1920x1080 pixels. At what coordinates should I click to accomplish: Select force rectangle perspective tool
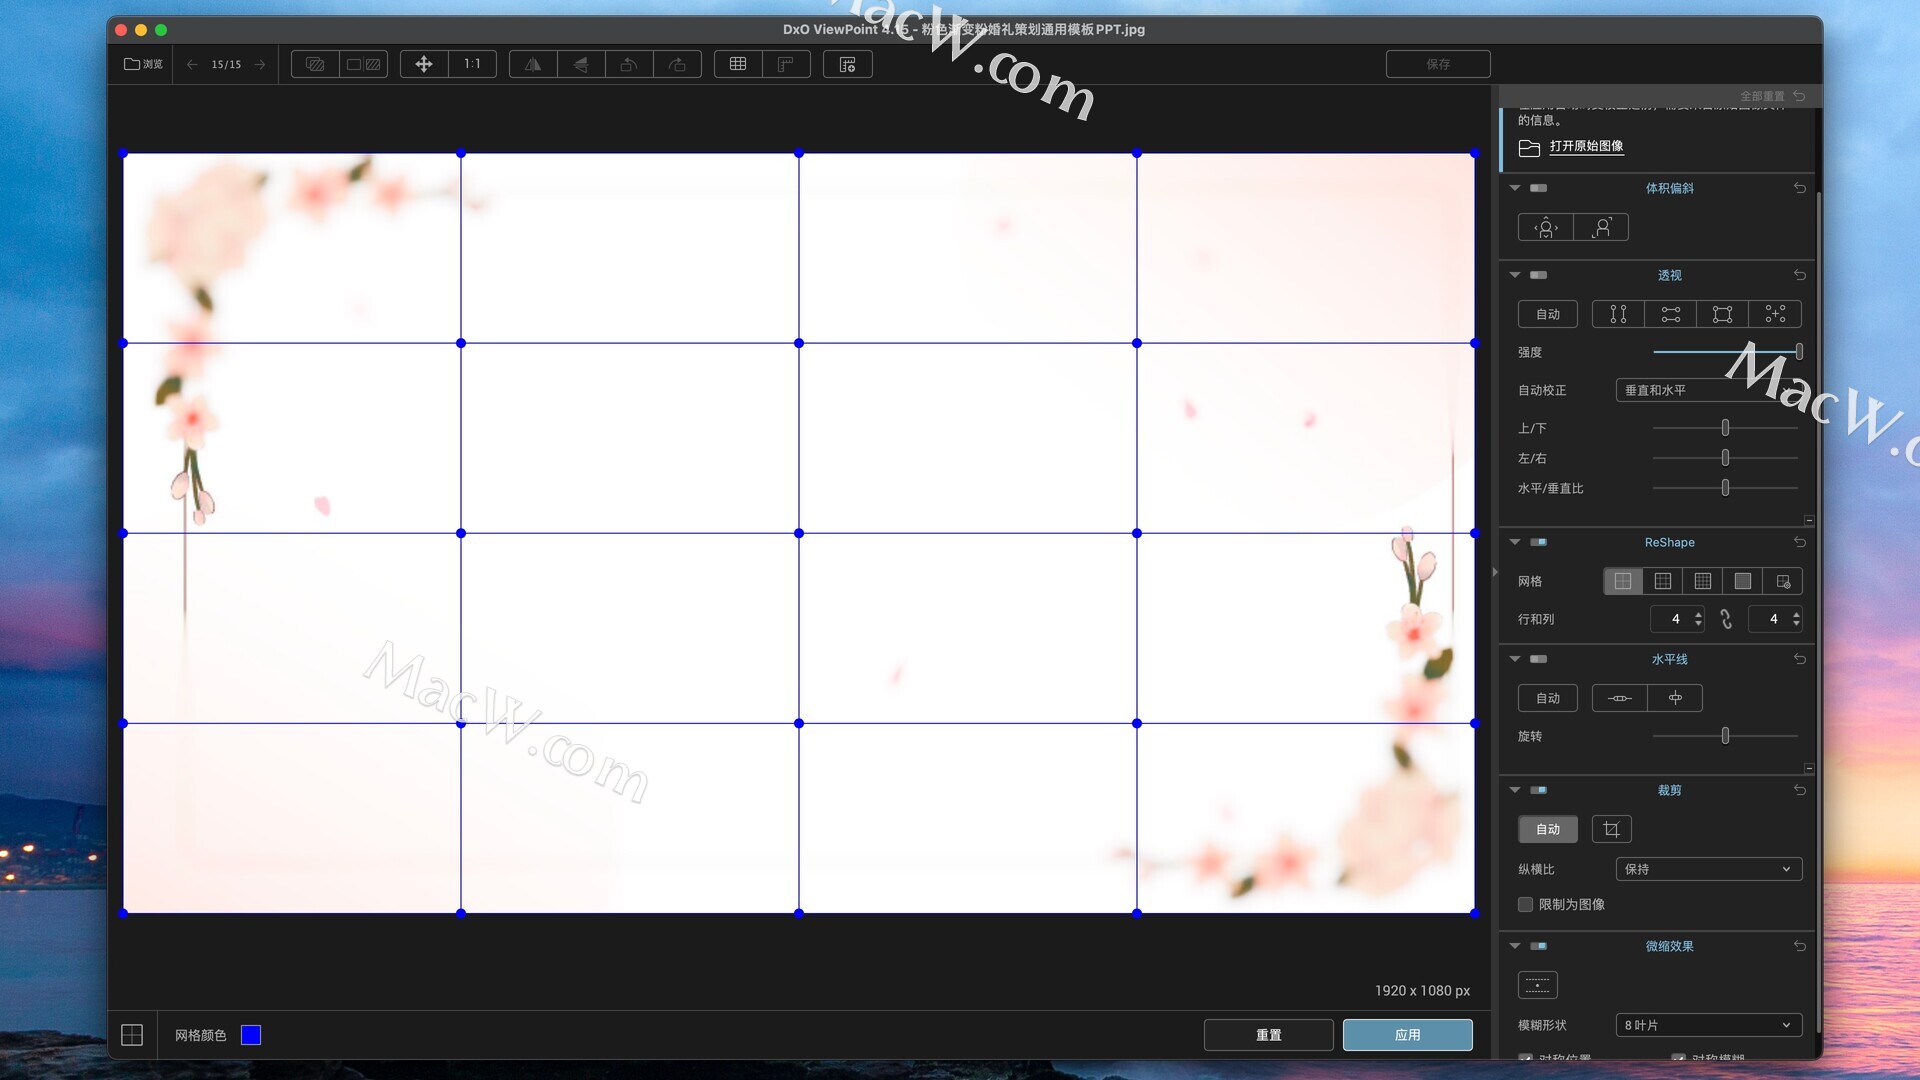1722,314
